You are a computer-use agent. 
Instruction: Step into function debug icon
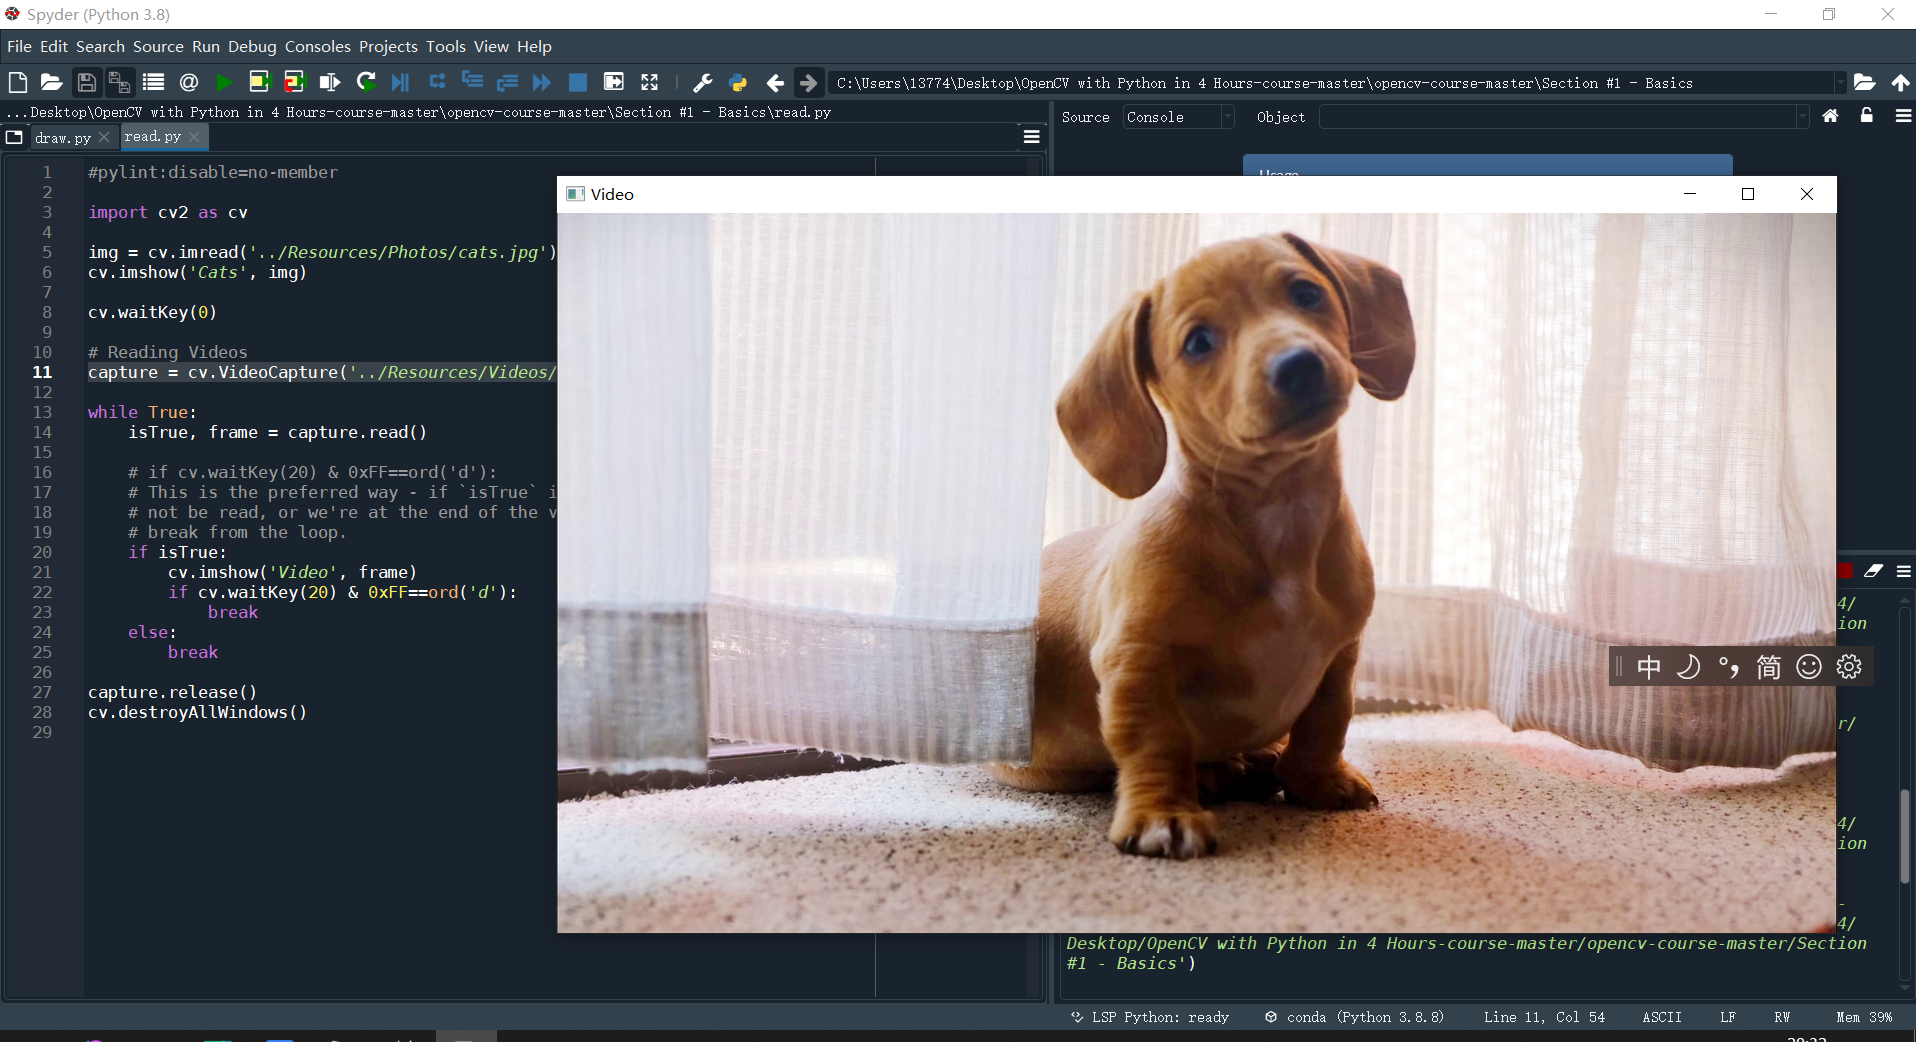(472, 82)
